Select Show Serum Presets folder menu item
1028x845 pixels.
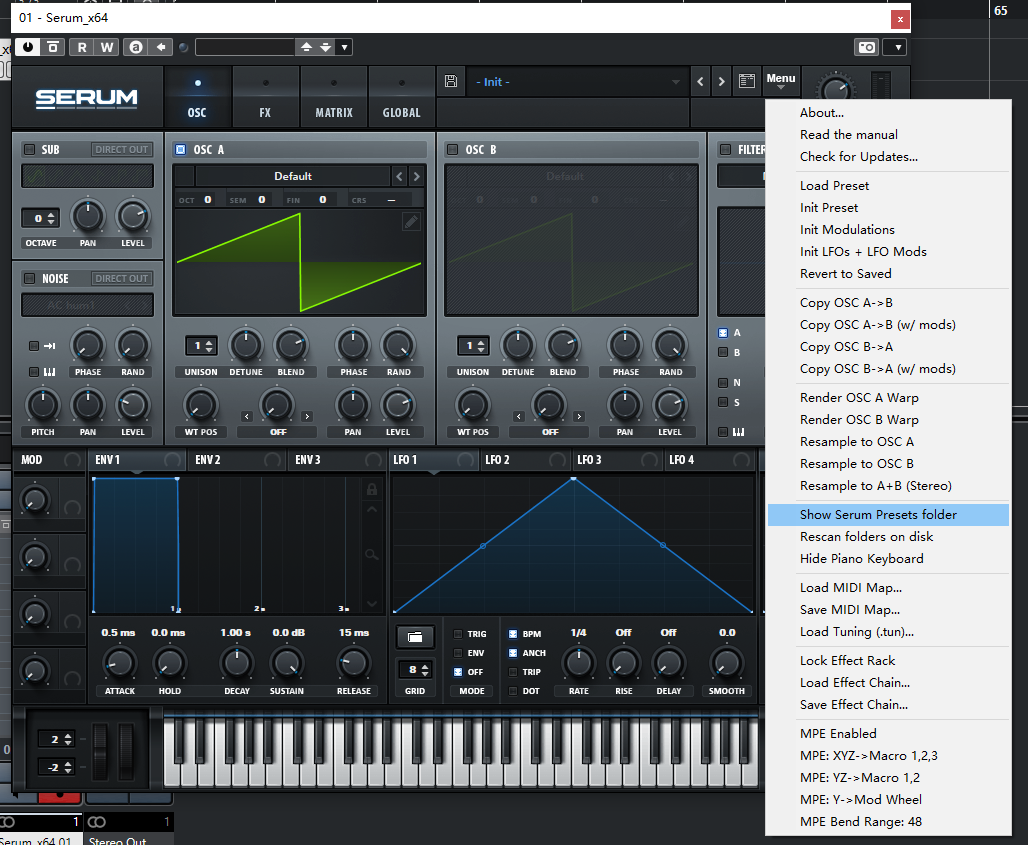888,515
